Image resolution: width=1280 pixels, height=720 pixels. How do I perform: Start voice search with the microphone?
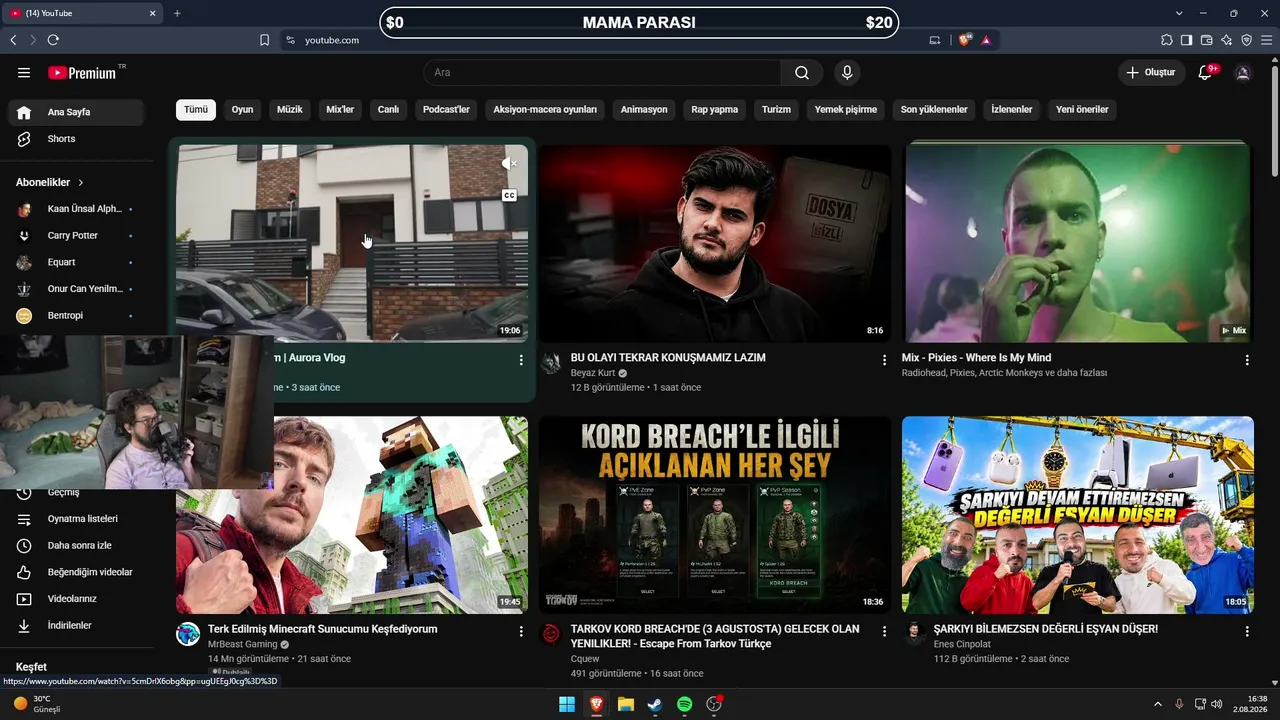tap(847, 73)
